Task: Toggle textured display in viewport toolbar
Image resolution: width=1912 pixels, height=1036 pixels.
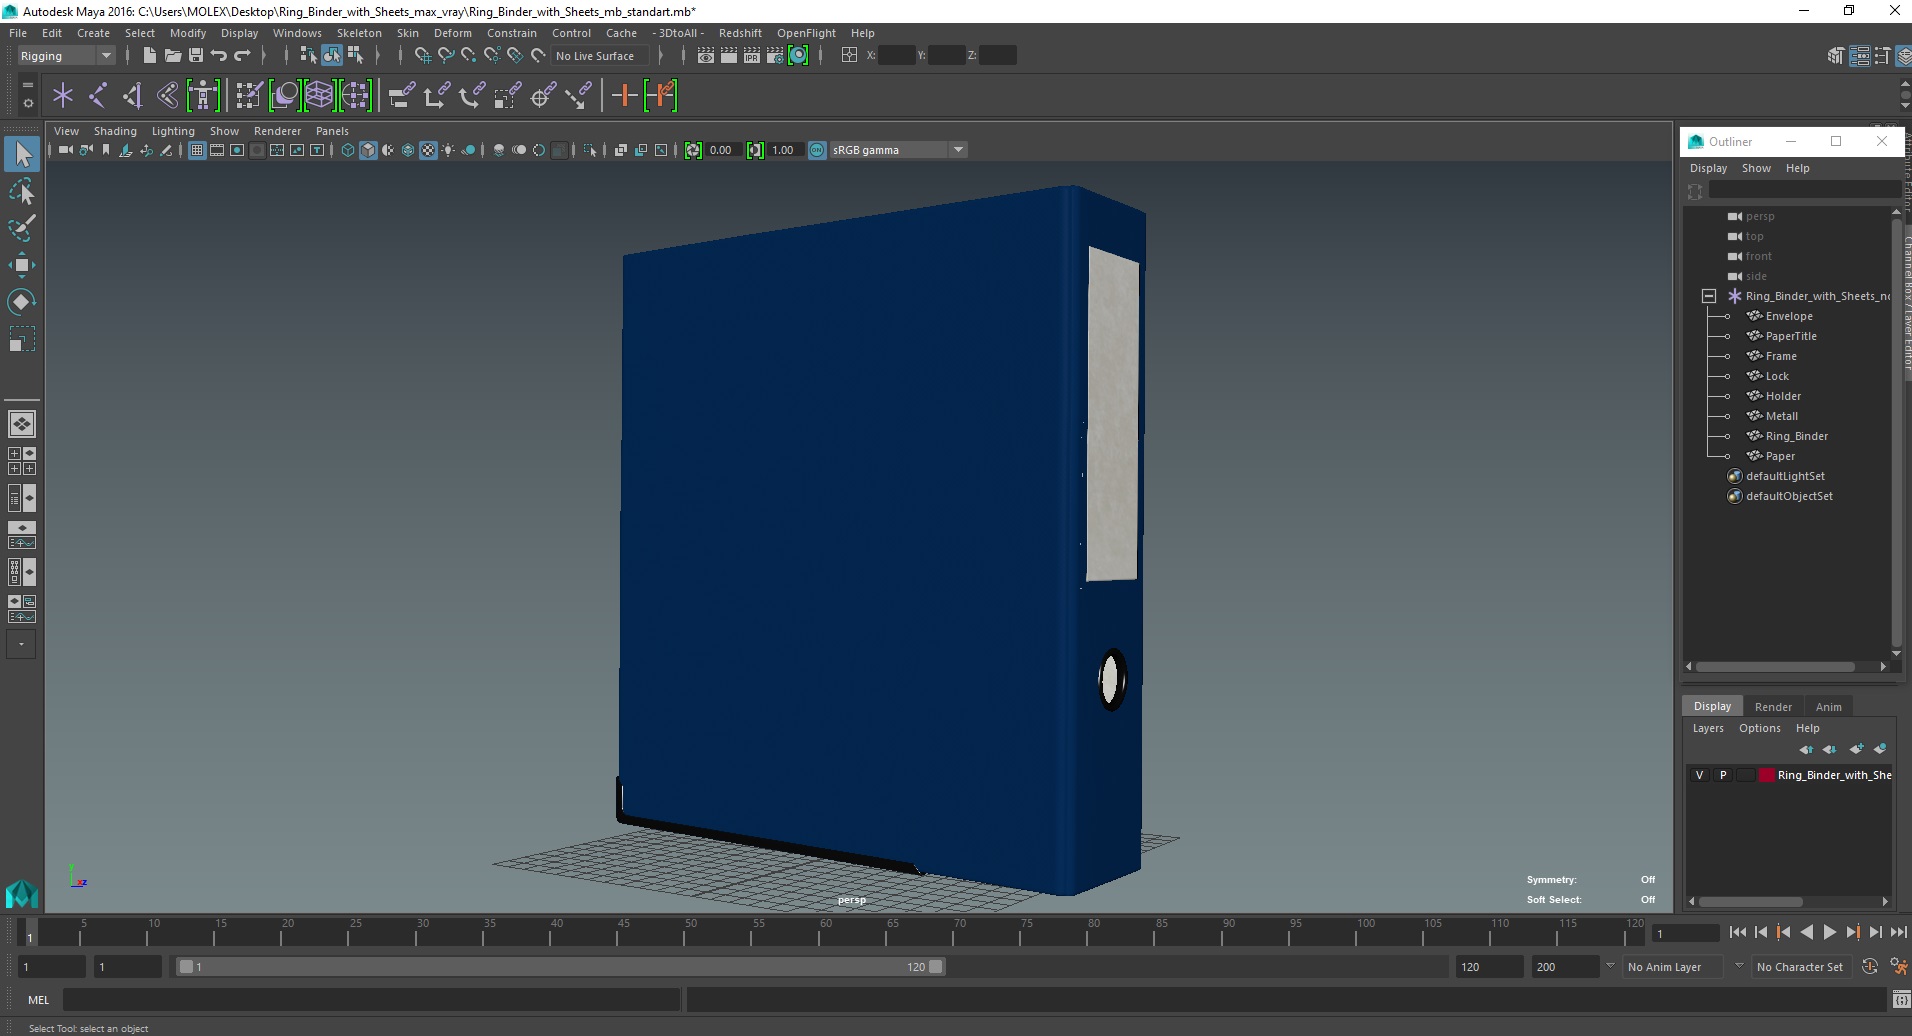Action: click(428, 150)
